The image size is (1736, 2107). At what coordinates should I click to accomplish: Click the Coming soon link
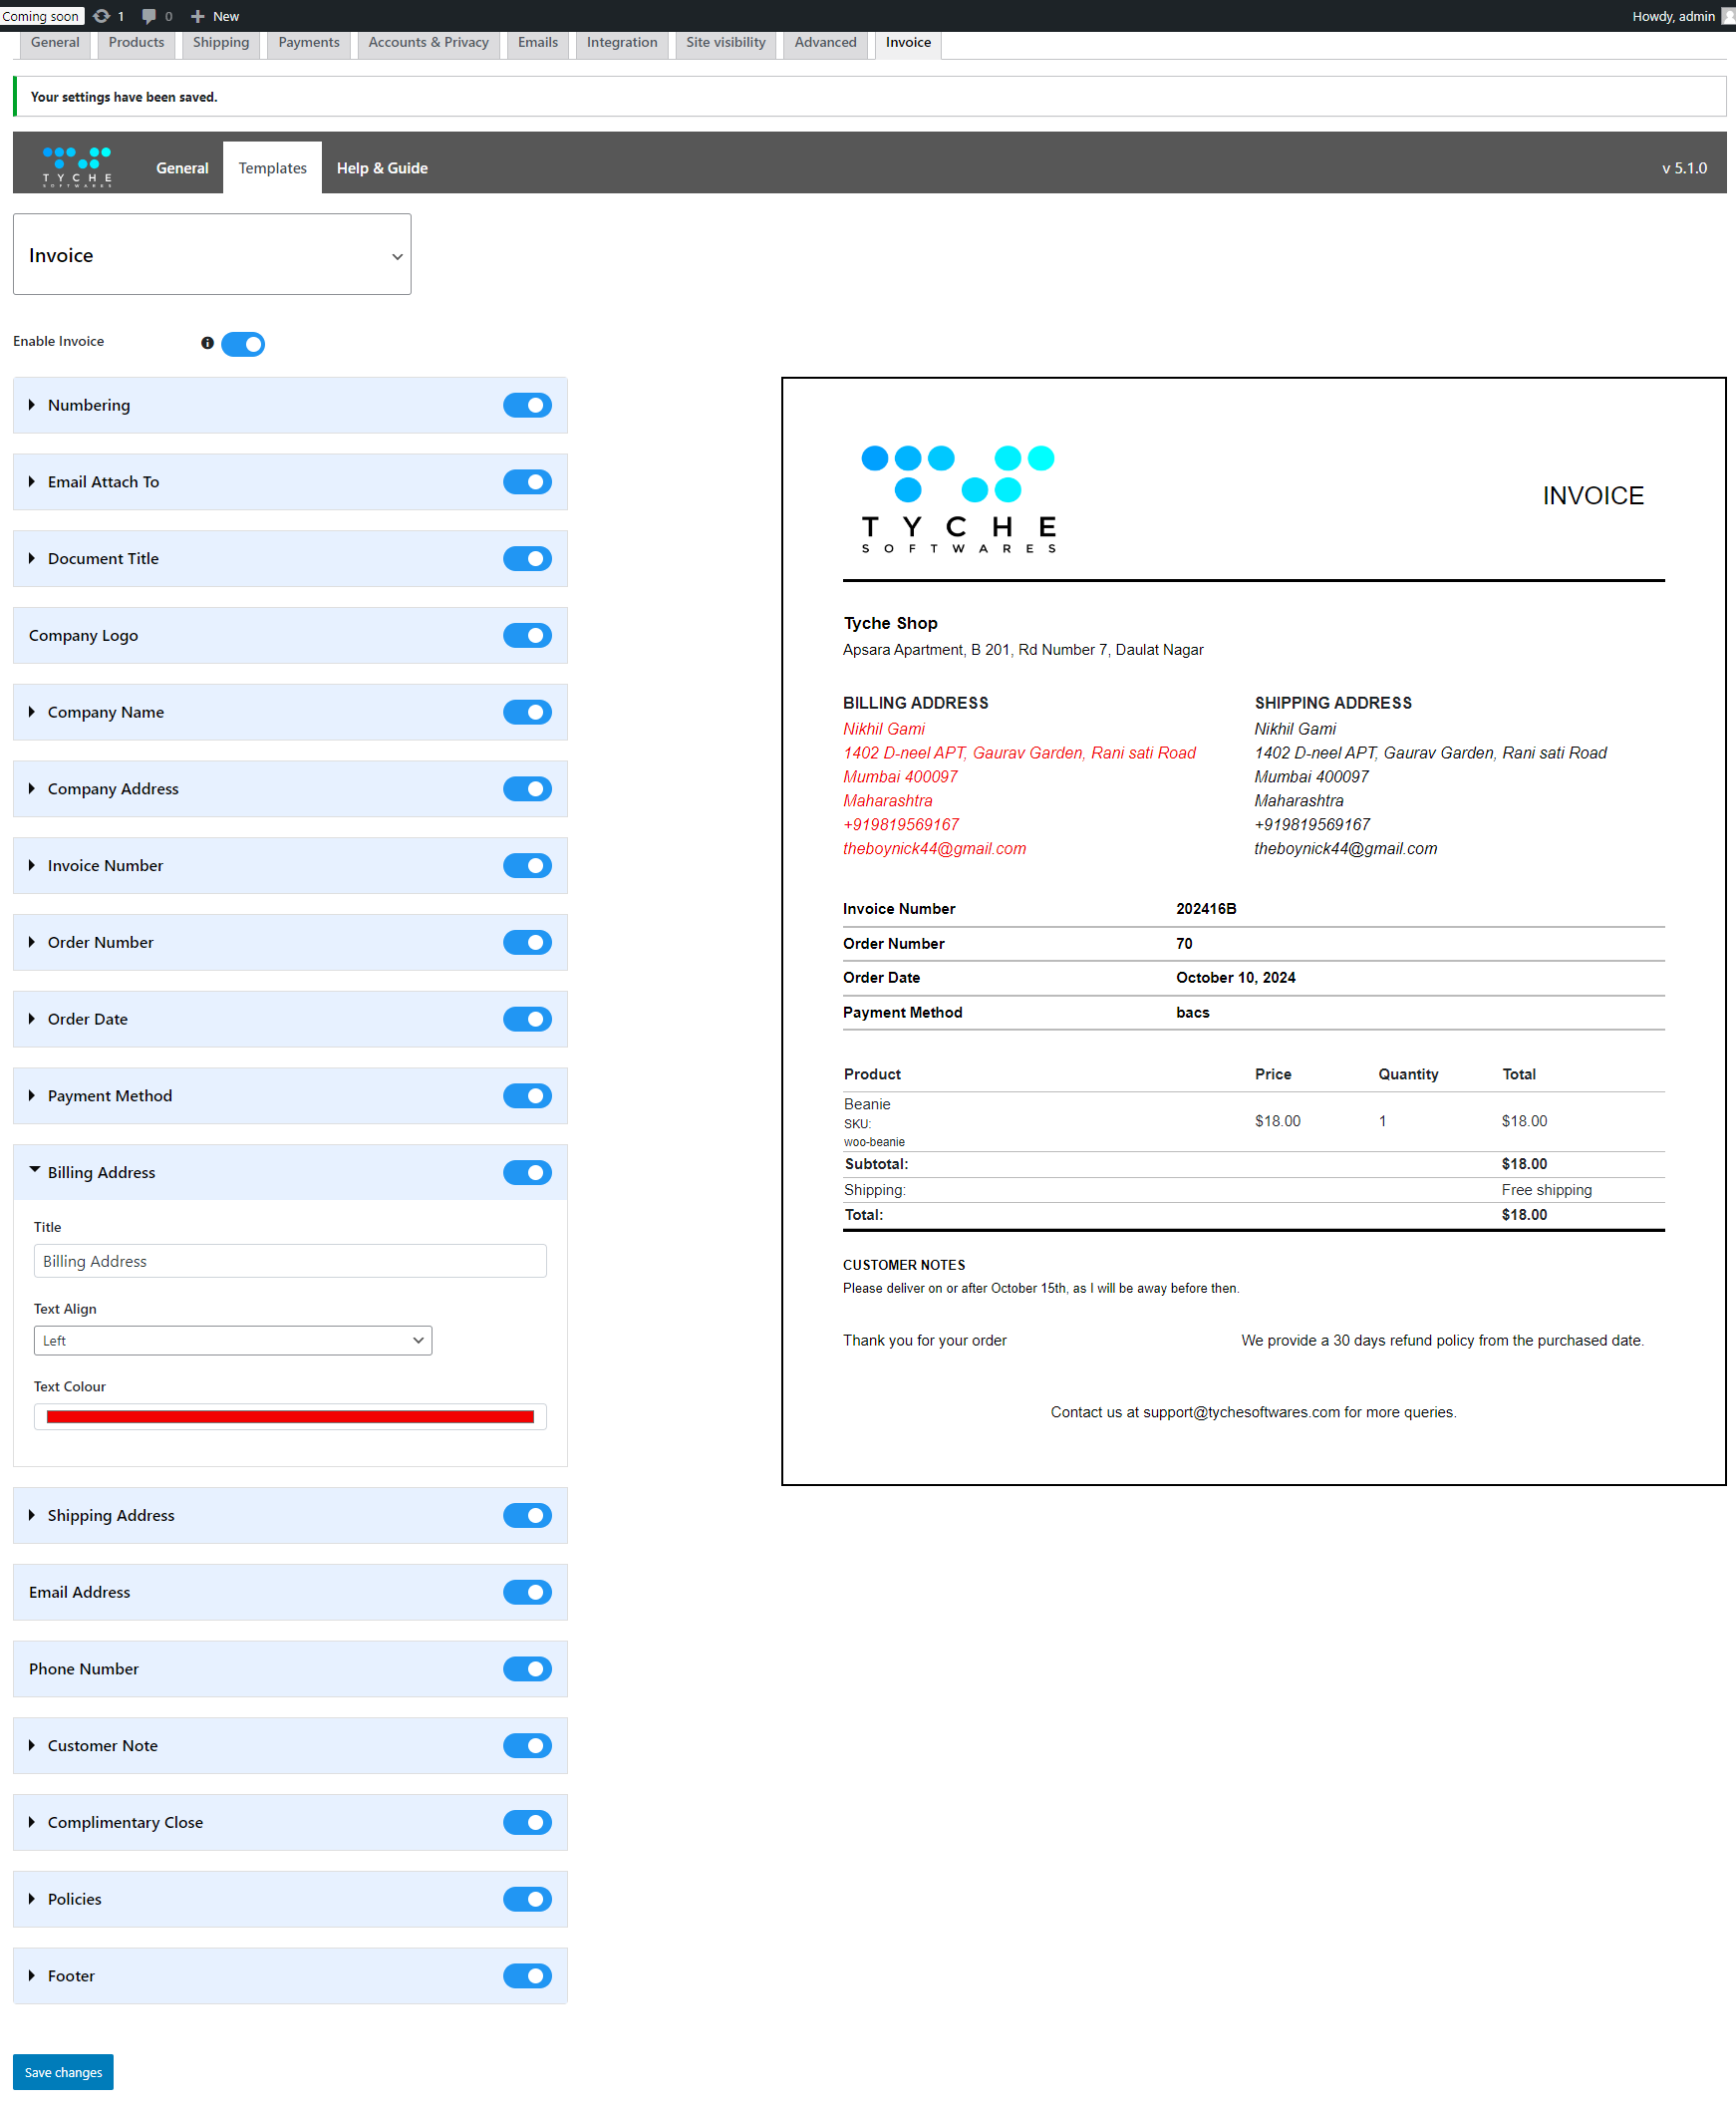pos(42,15)
